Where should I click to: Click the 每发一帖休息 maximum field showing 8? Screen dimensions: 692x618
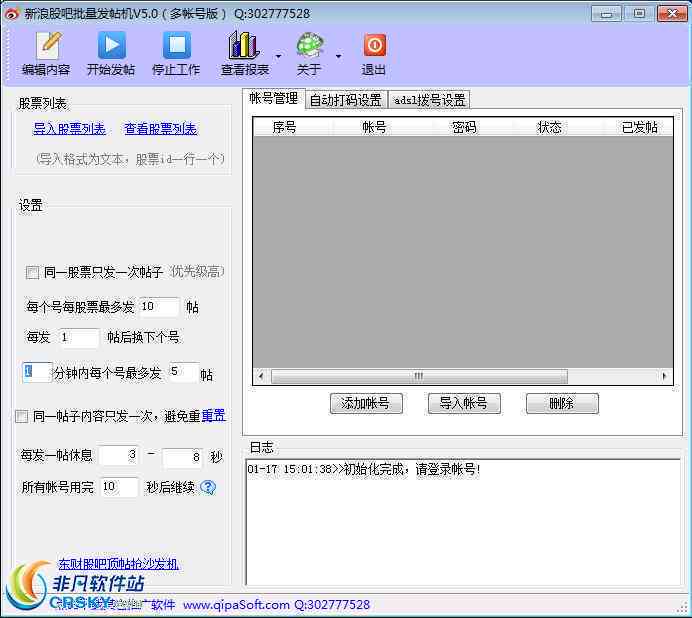(182, 458)
